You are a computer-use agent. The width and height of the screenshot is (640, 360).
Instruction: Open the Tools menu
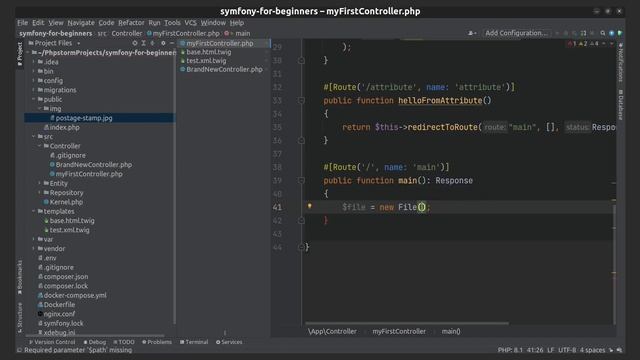click(172, 23)
